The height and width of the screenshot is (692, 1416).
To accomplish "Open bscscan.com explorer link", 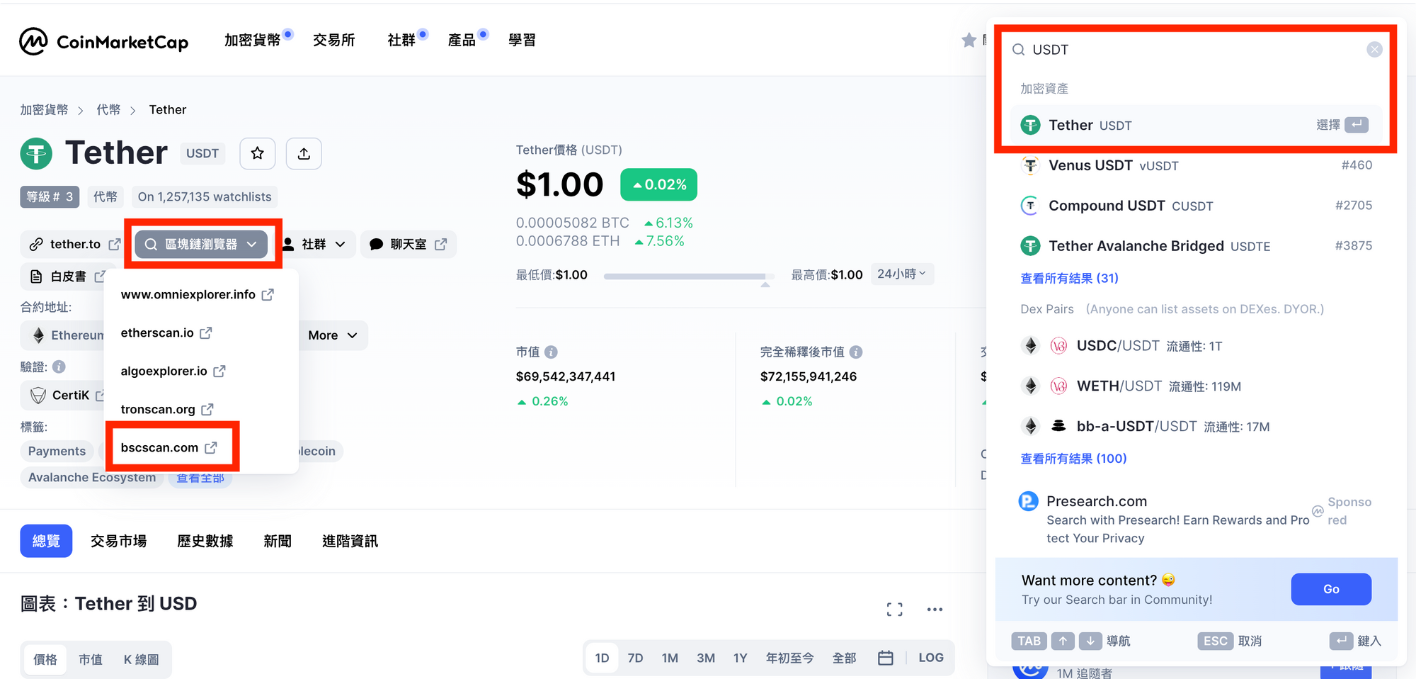I will click(x=169, y=448).
